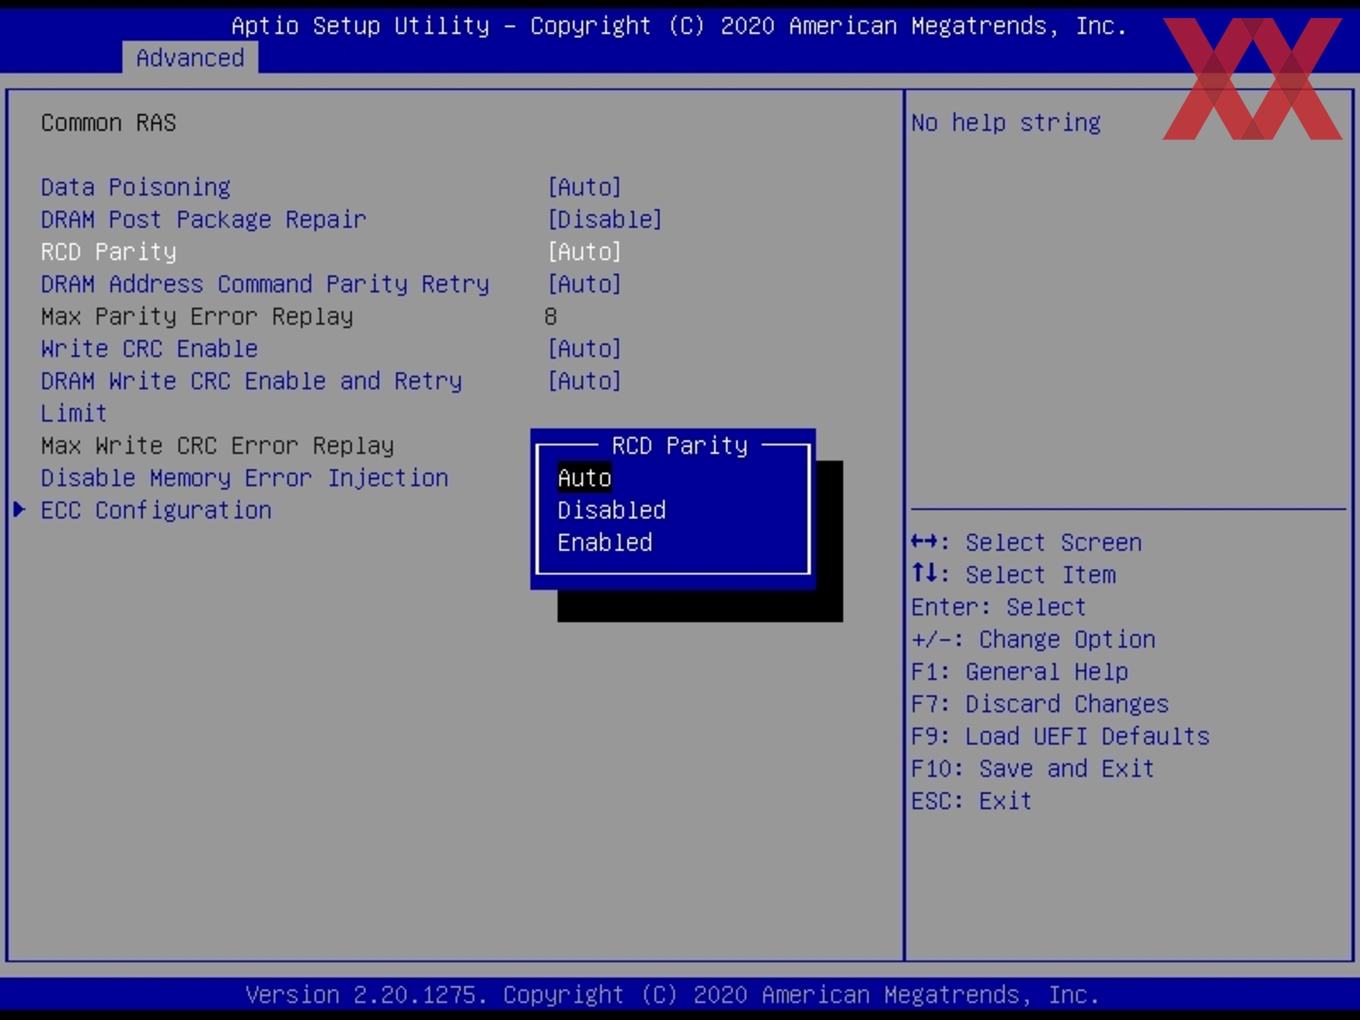The height and width of the screenshot is (1020, 1360).
Task: Select DRAM Post Package Repair setting
Action: [203, 219]
